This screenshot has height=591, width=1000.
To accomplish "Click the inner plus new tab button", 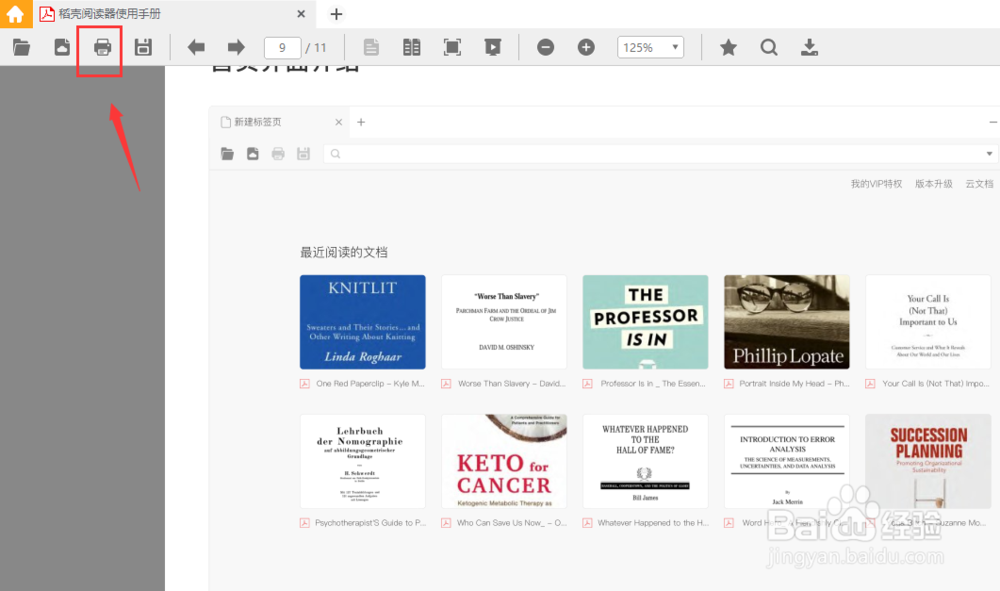I will pyautogui.click(x=361, y=122).
